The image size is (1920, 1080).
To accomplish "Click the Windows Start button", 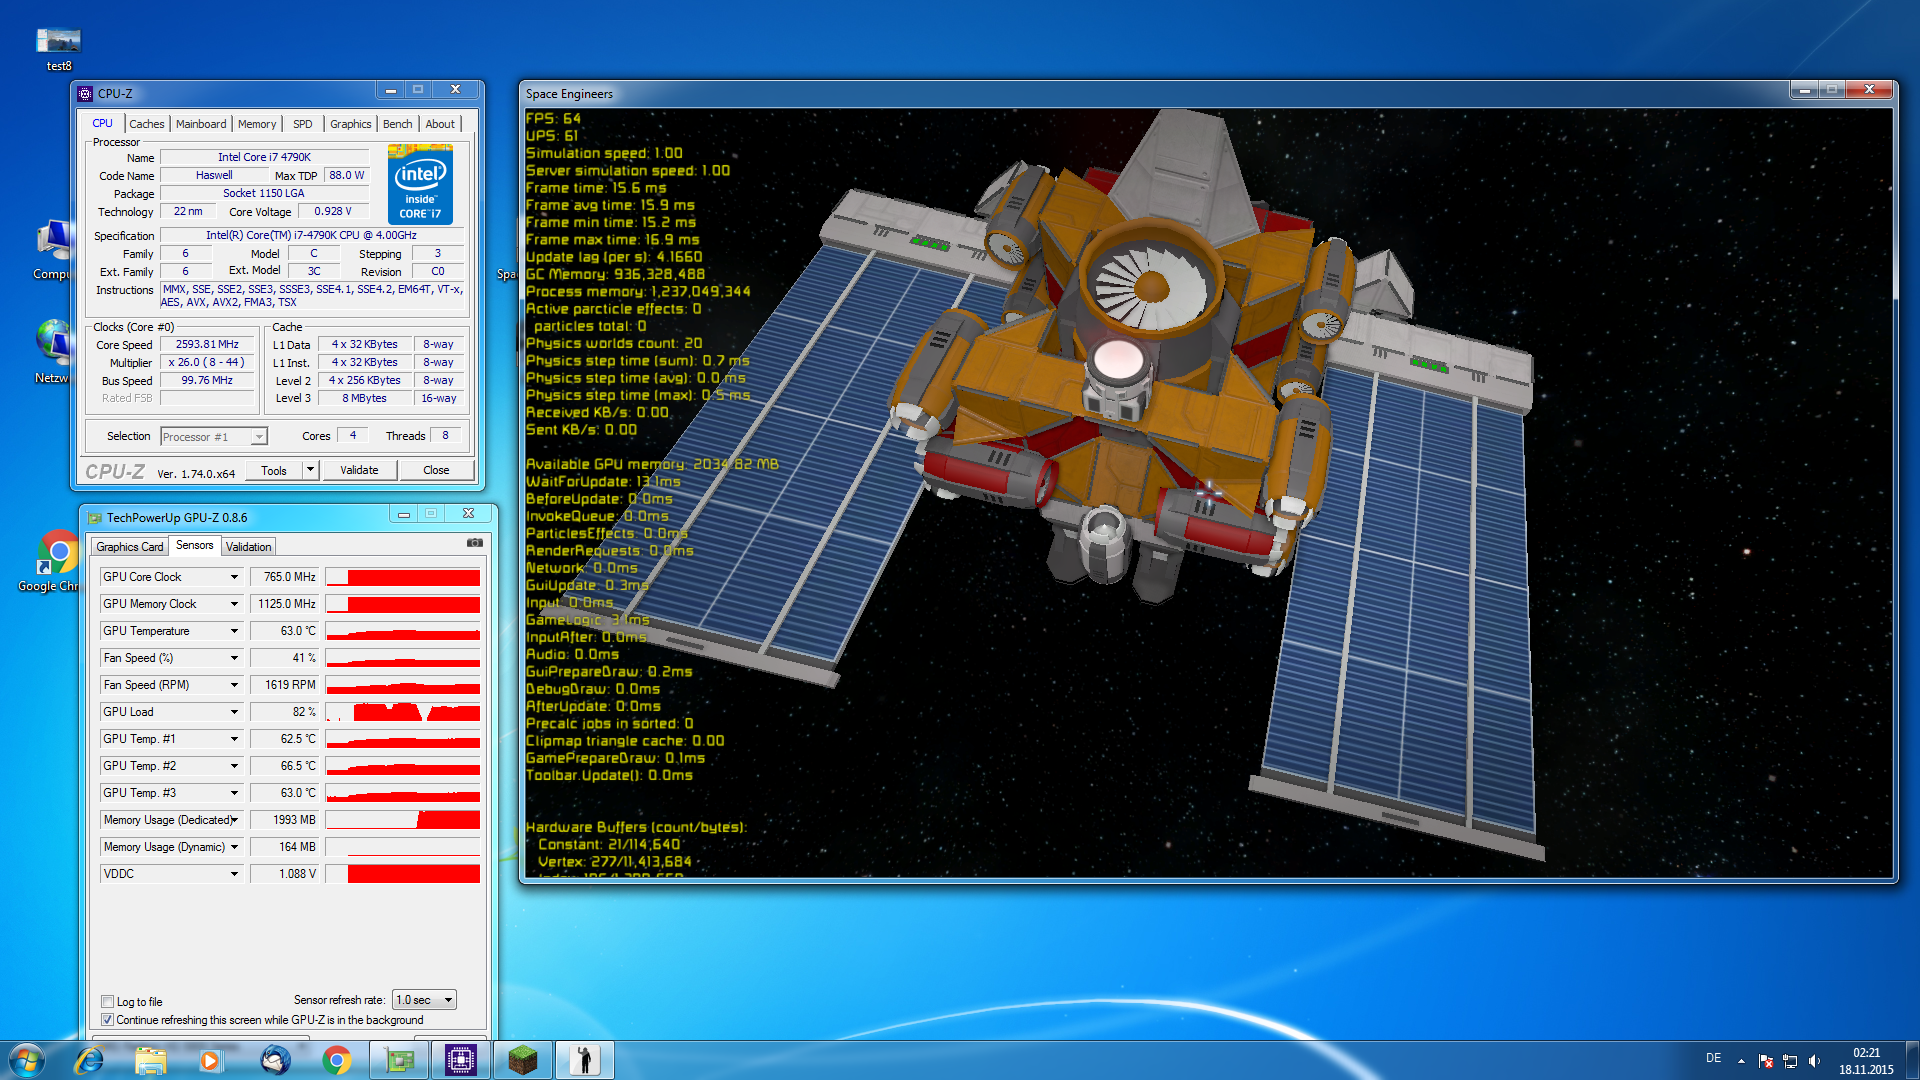I will pos(27,1060).
